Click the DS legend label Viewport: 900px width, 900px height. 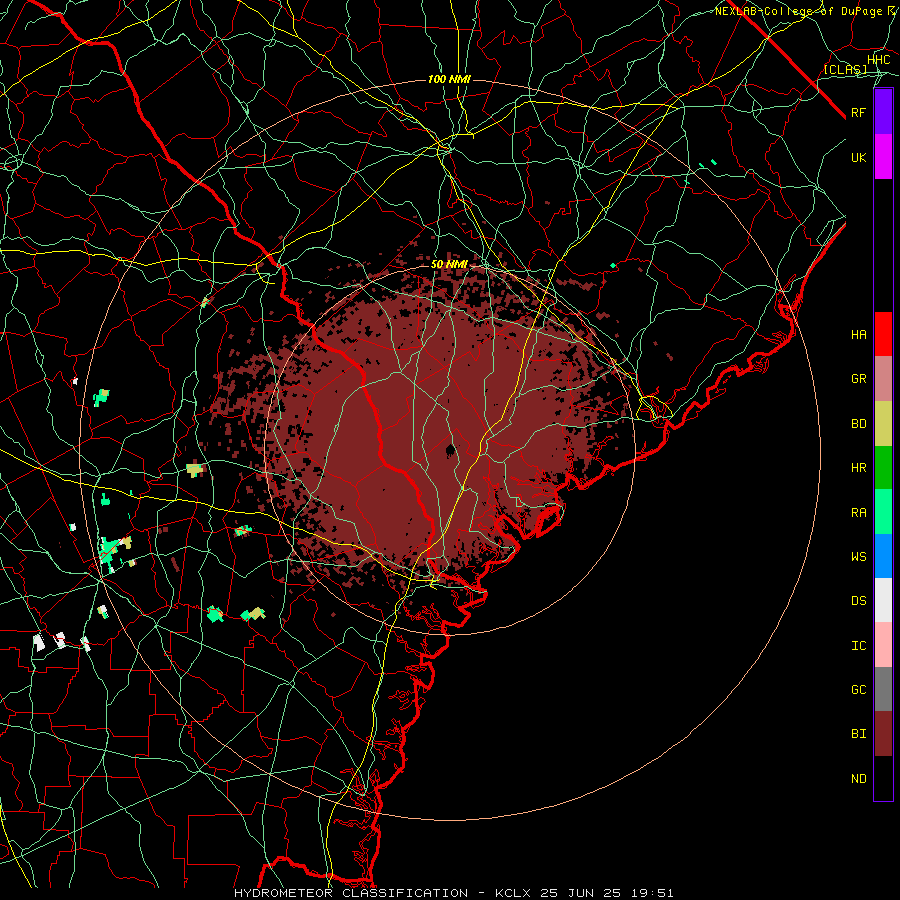[859, 600]
